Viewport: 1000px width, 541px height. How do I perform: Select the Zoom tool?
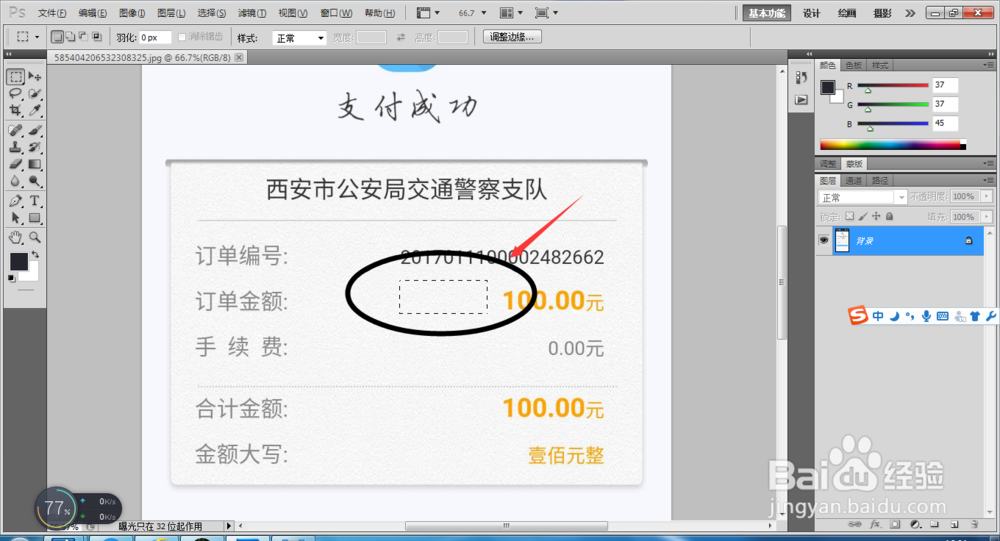pyautogui.click(x=35, y=237)
